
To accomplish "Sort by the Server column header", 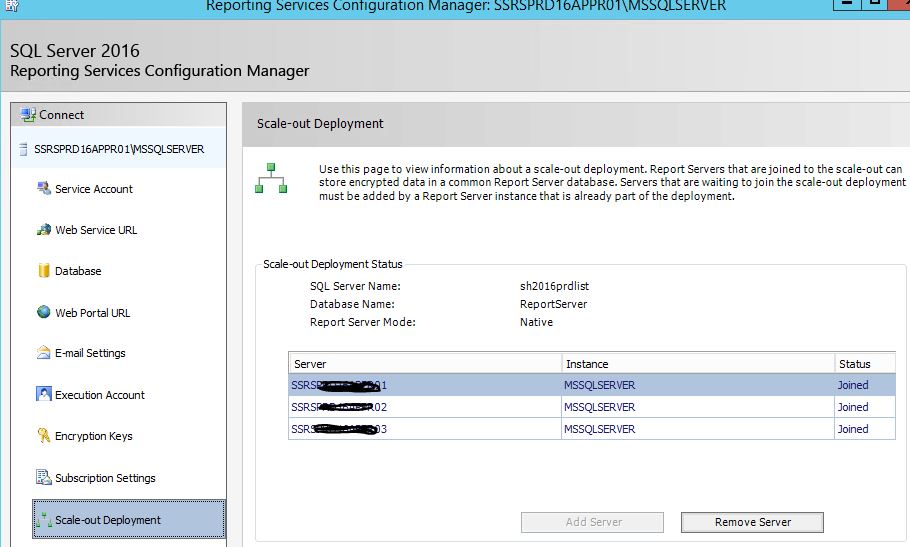I will pyautogui.click(x=425, y=364).
